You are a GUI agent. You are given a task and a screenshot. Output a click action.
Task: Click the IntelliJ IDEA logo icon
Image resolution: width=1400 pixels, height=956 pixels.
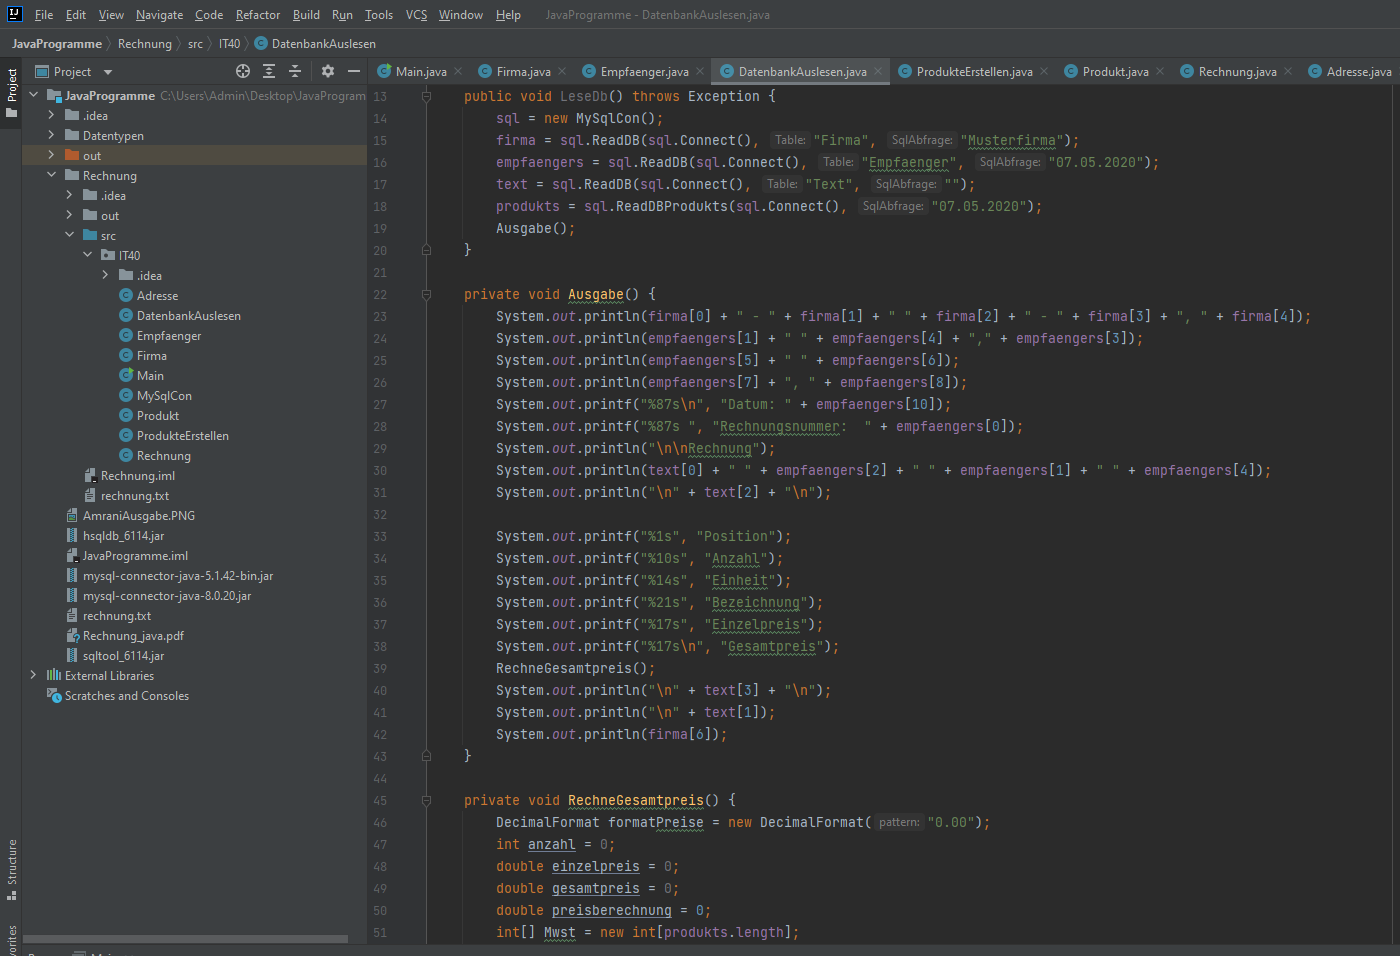click(14, 14)
